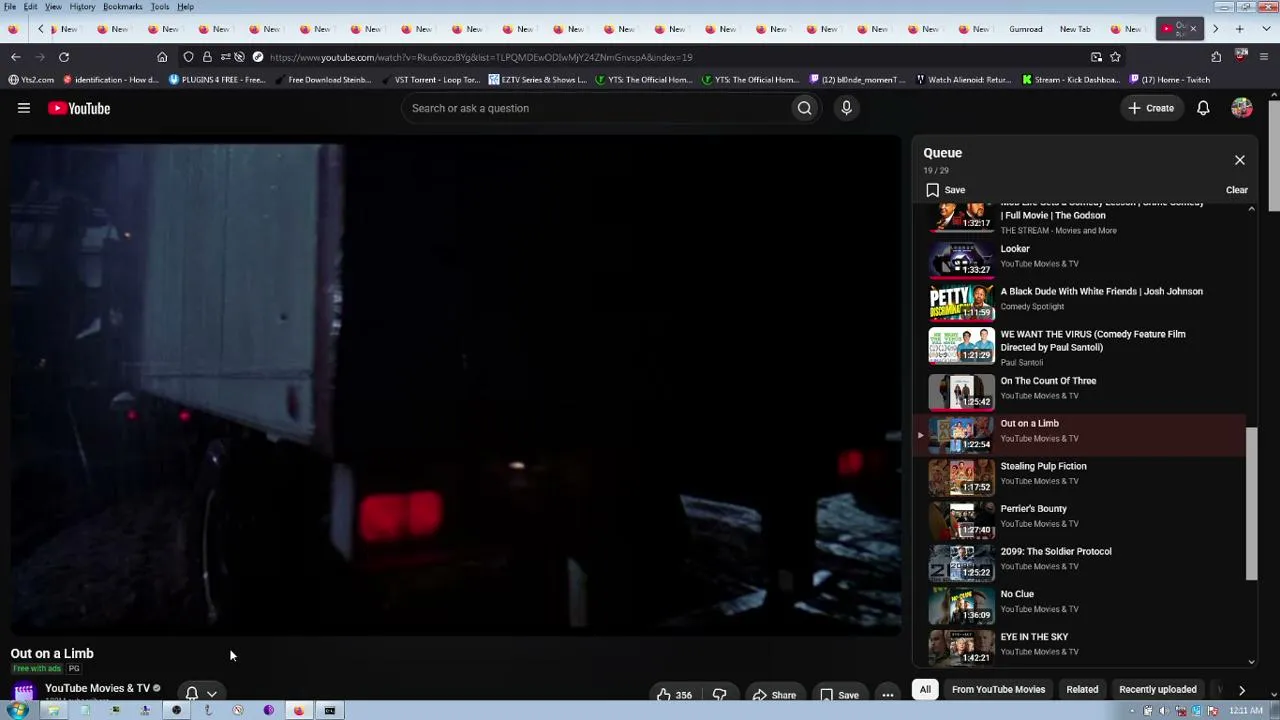This screenshot has width=1280, height=720.
Task: Save the queue as a playlist
Action: [x=945, y=190]
